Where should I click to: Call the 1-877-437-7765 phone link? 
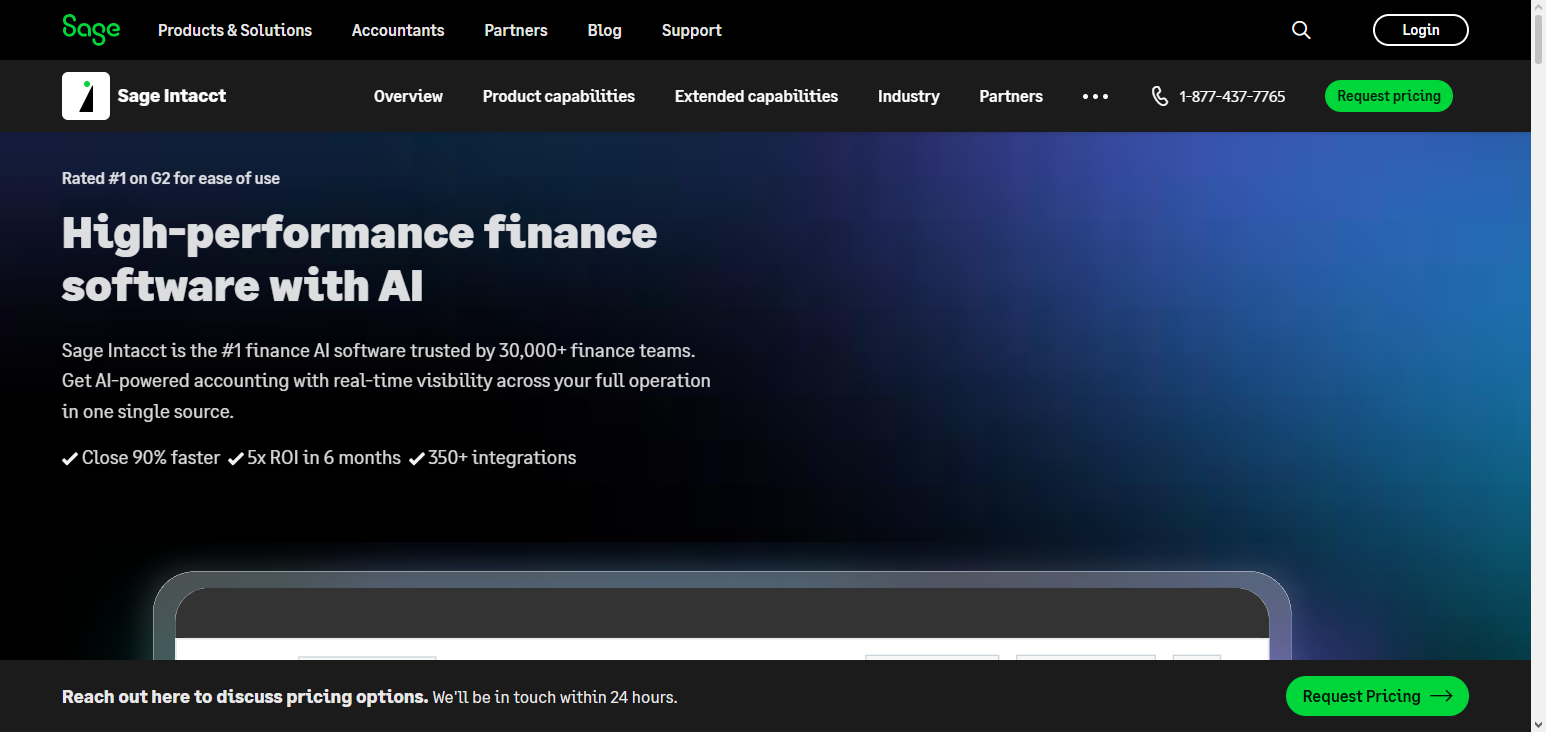[1232, 96]
